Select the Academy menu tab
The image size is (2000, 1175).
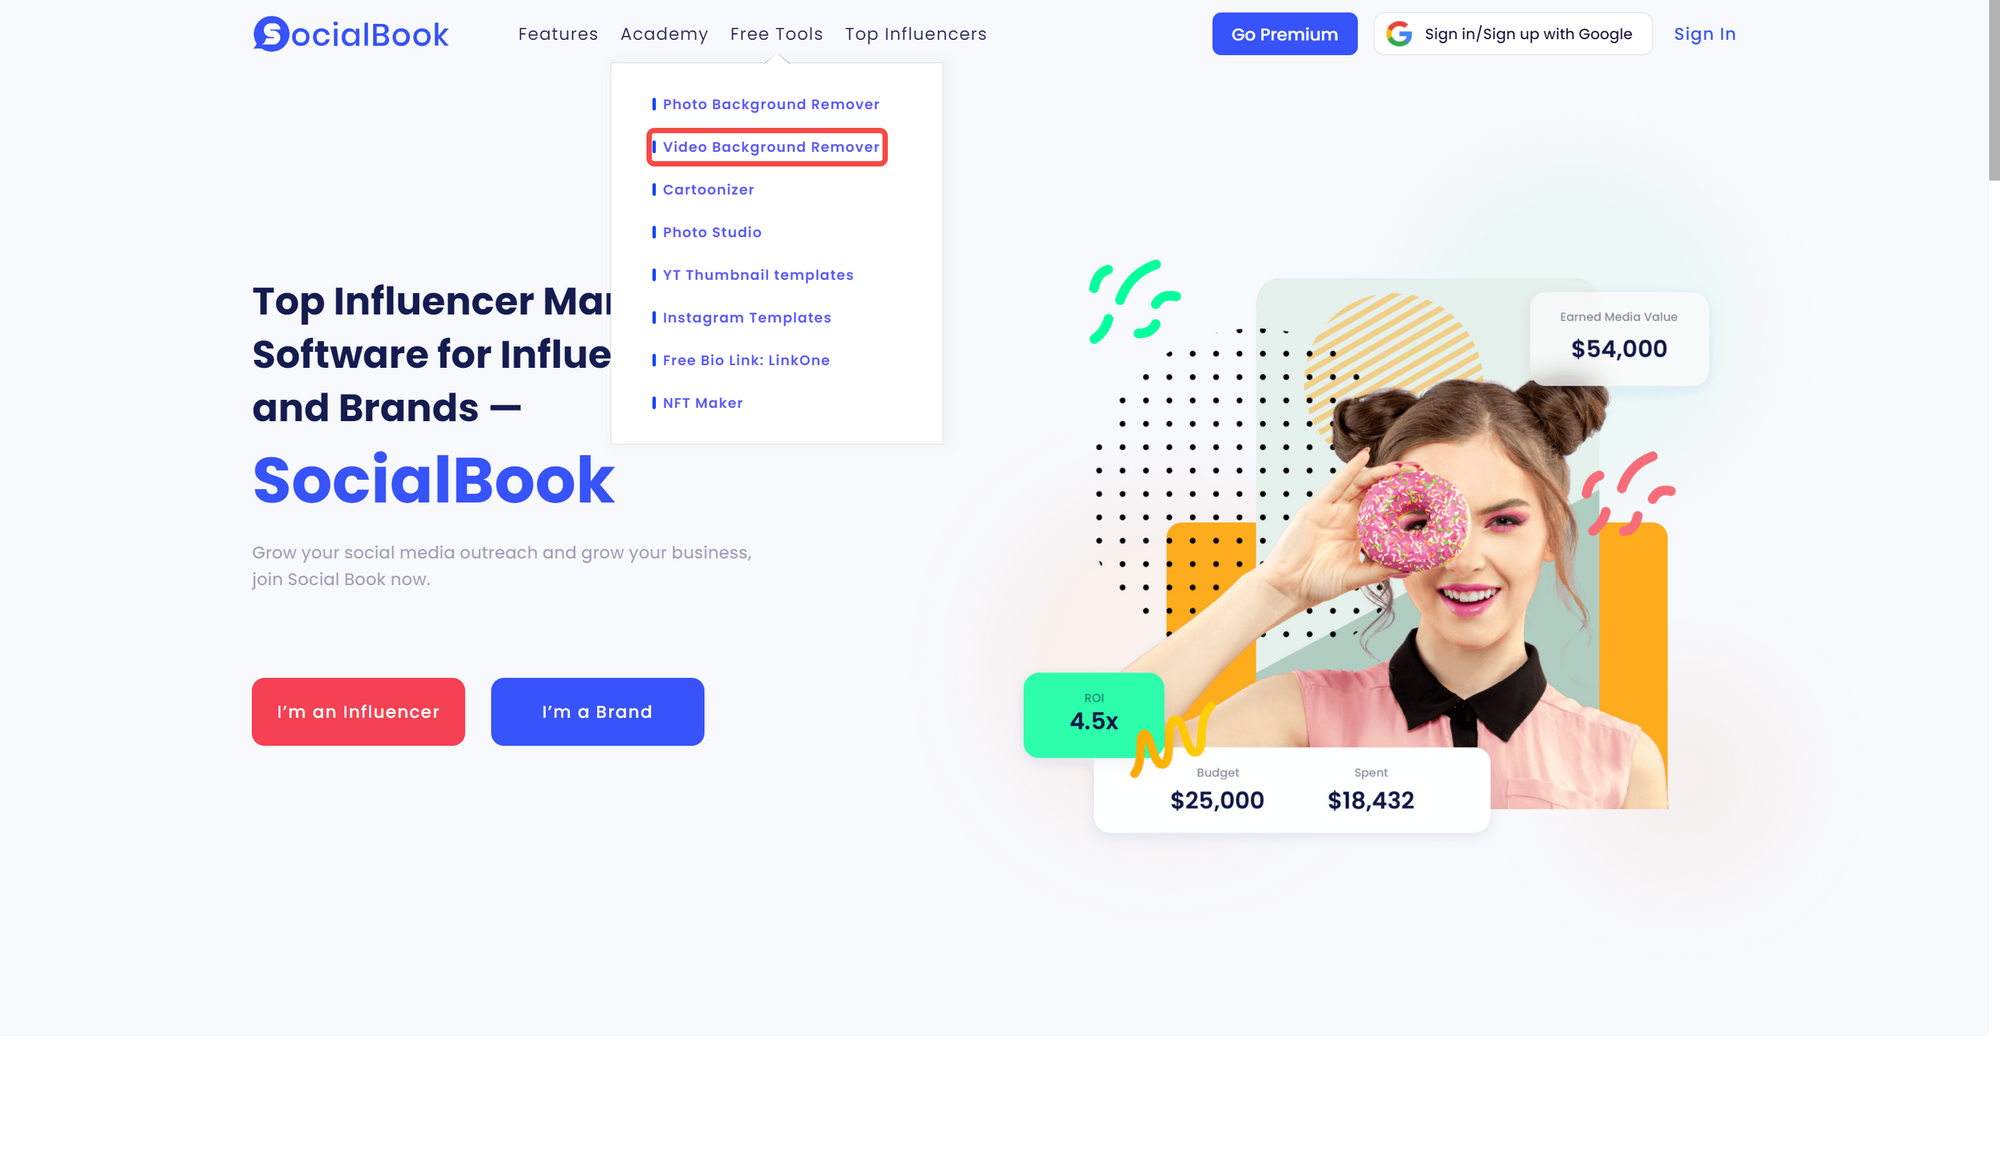click(x=664, y=34)
